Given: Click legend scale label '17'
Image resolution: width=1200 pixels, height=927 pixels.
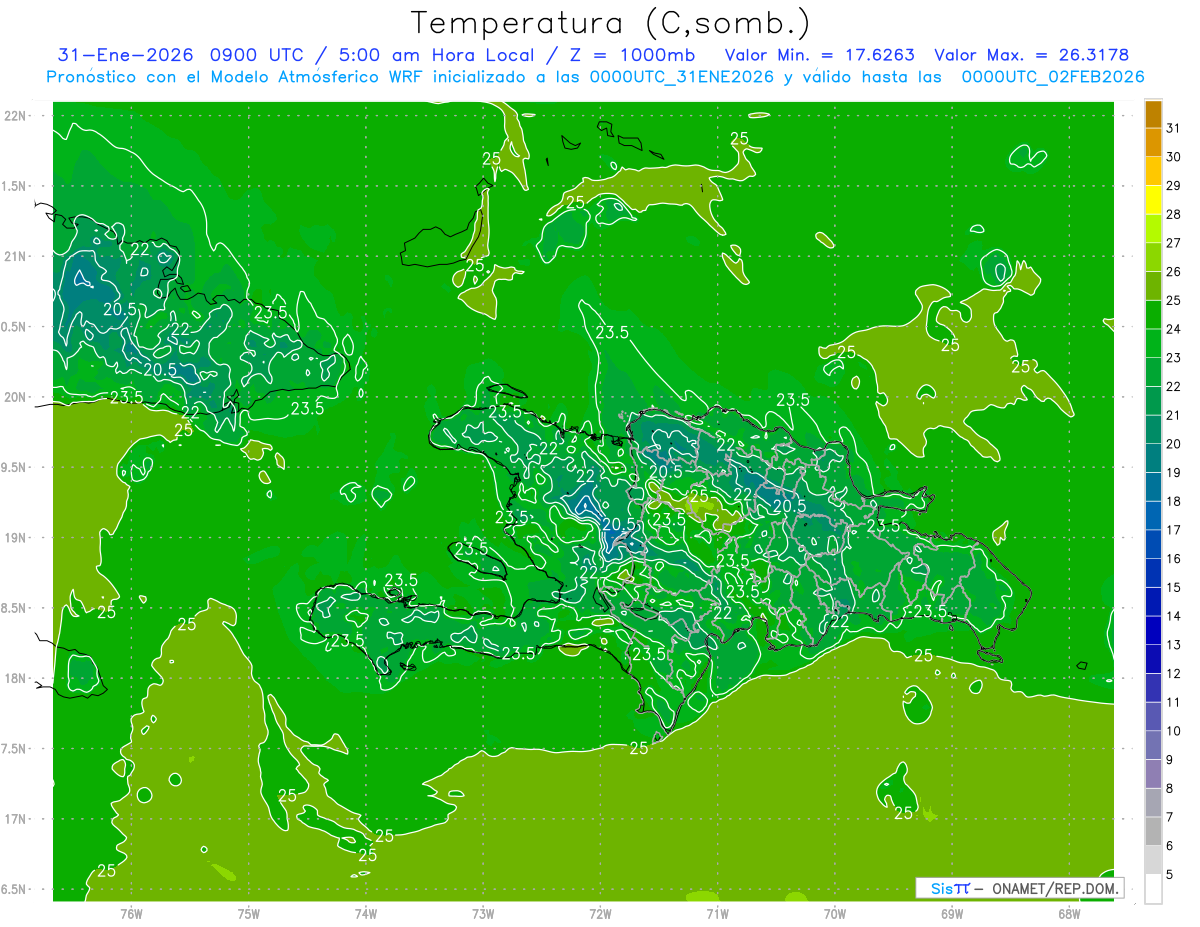Looking at the screenshot, I should (x=1174, y=530).
